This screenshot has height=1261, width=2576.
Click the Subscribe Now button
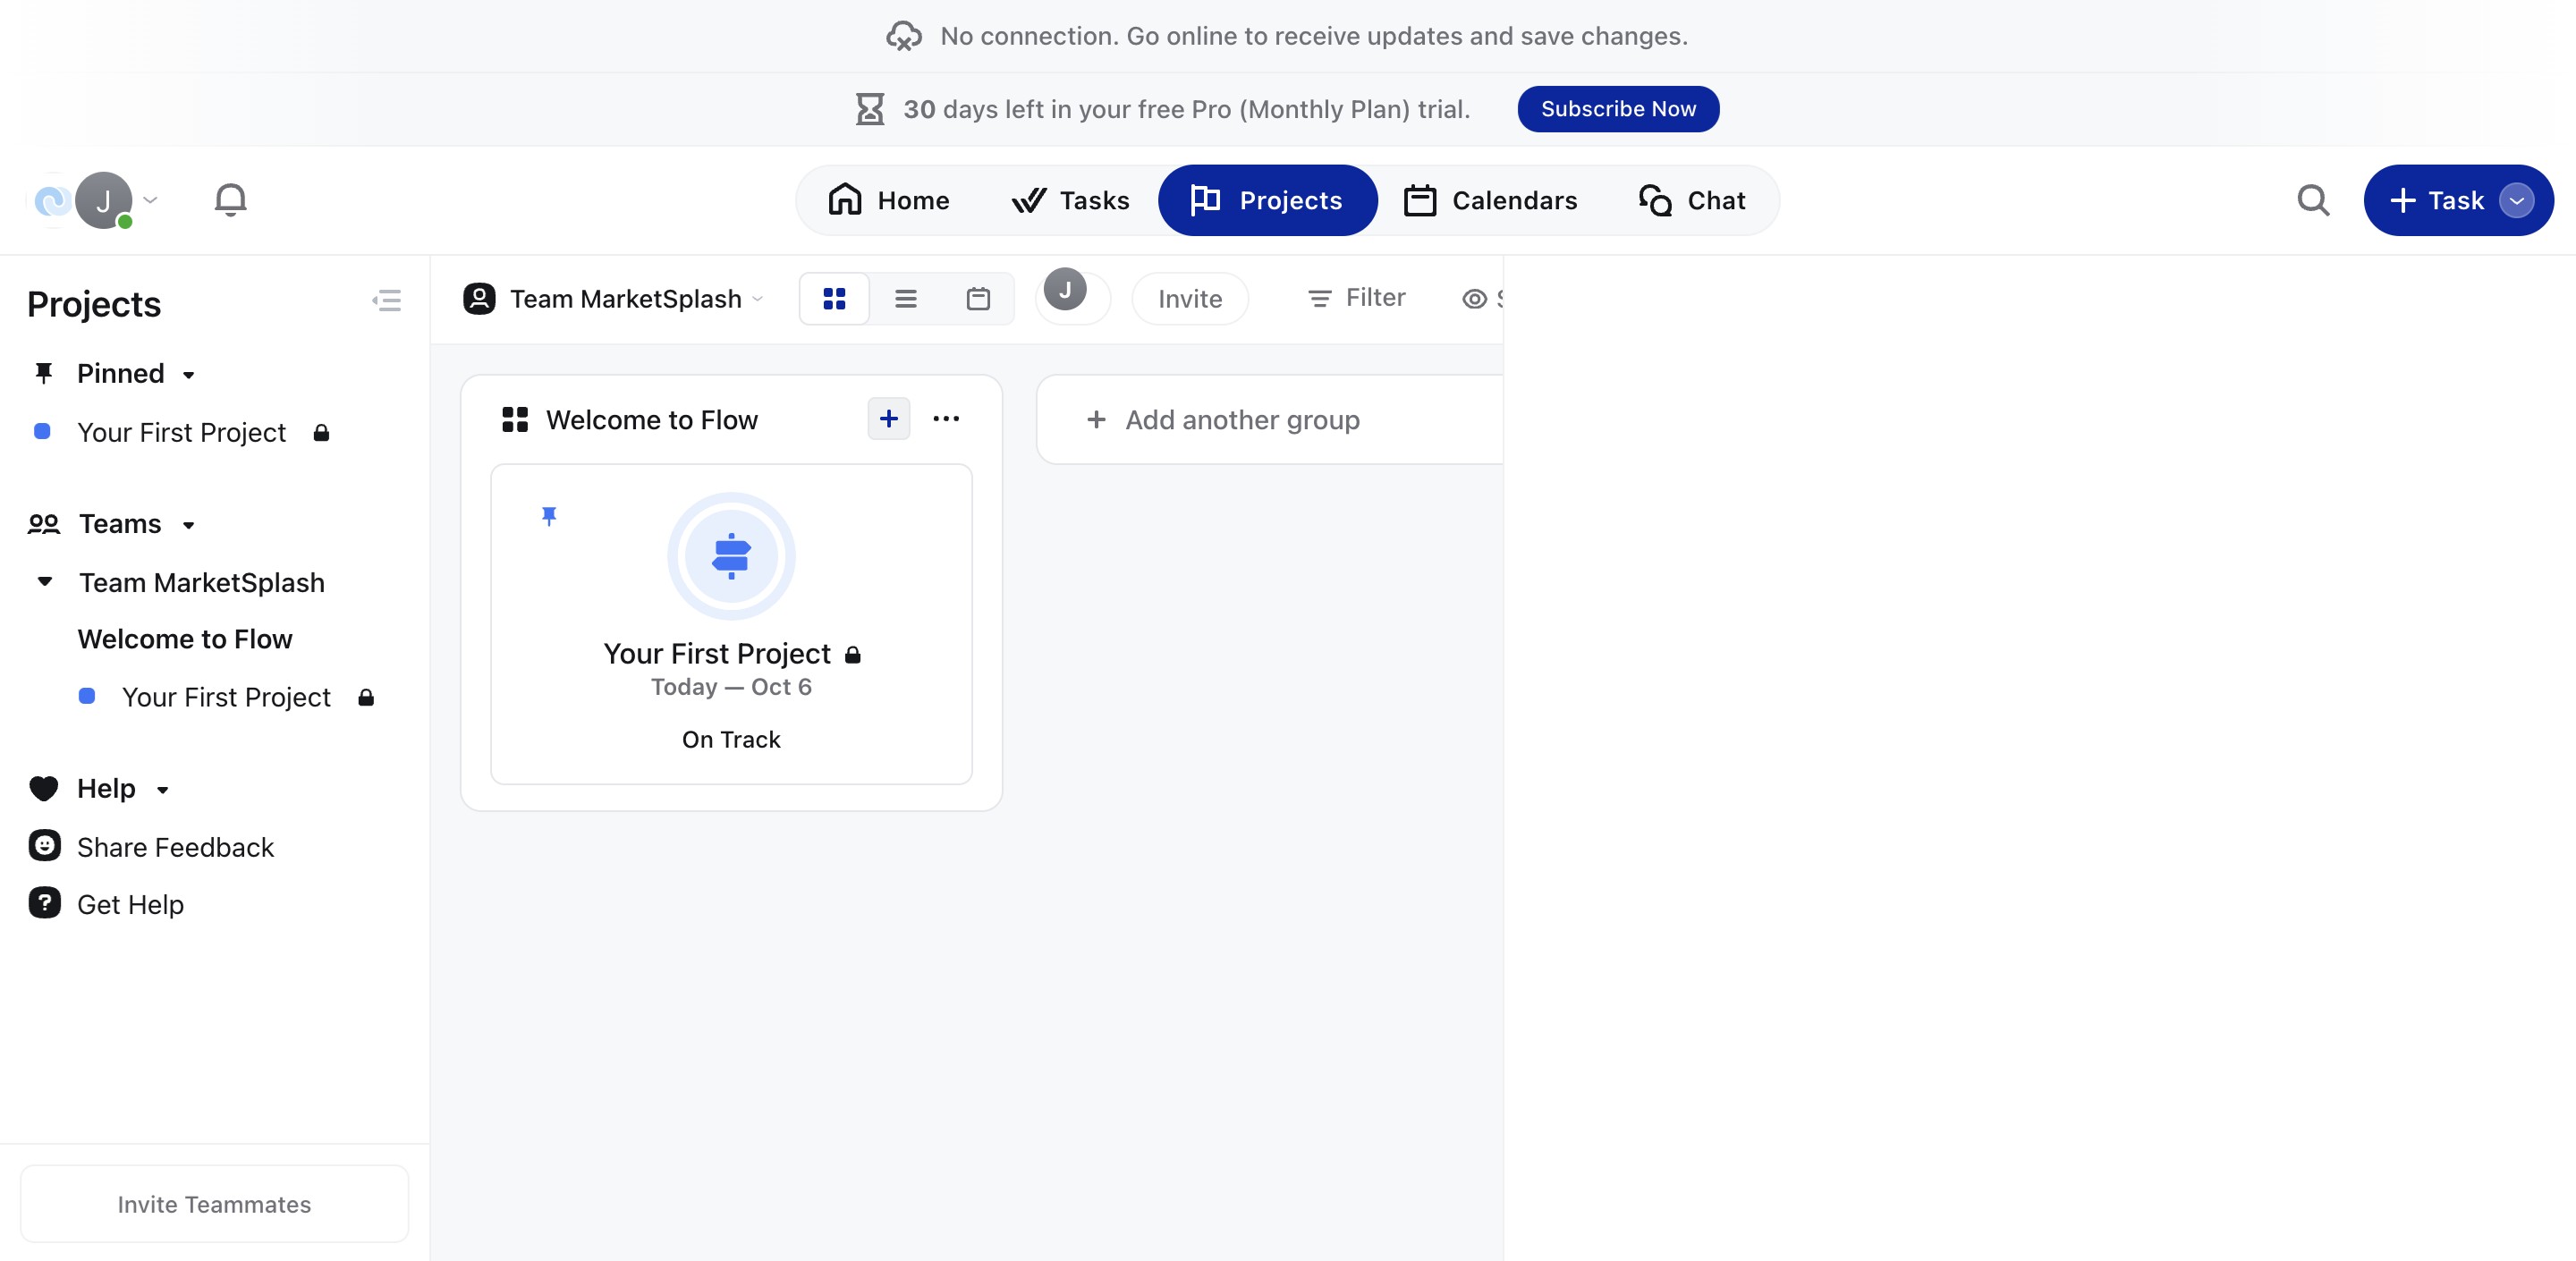[x=1617, y=109]
